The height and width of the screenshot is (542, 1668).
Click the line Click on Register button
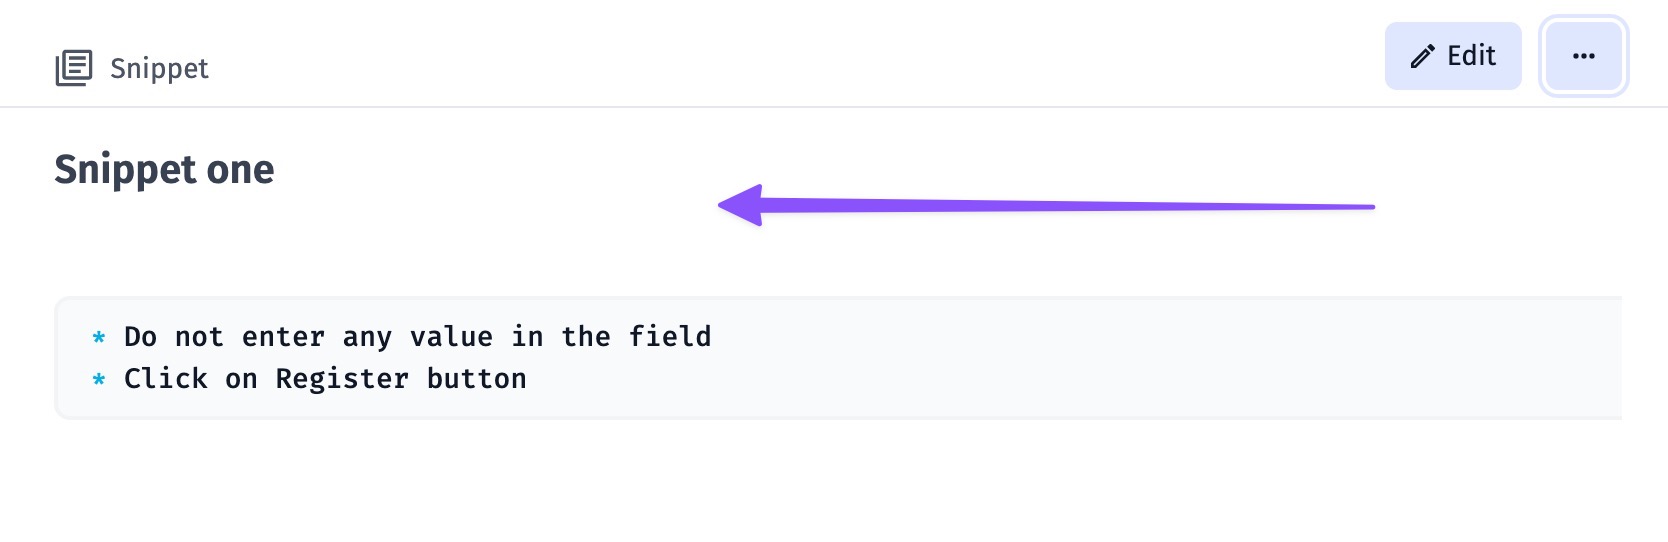click(325, 379)
